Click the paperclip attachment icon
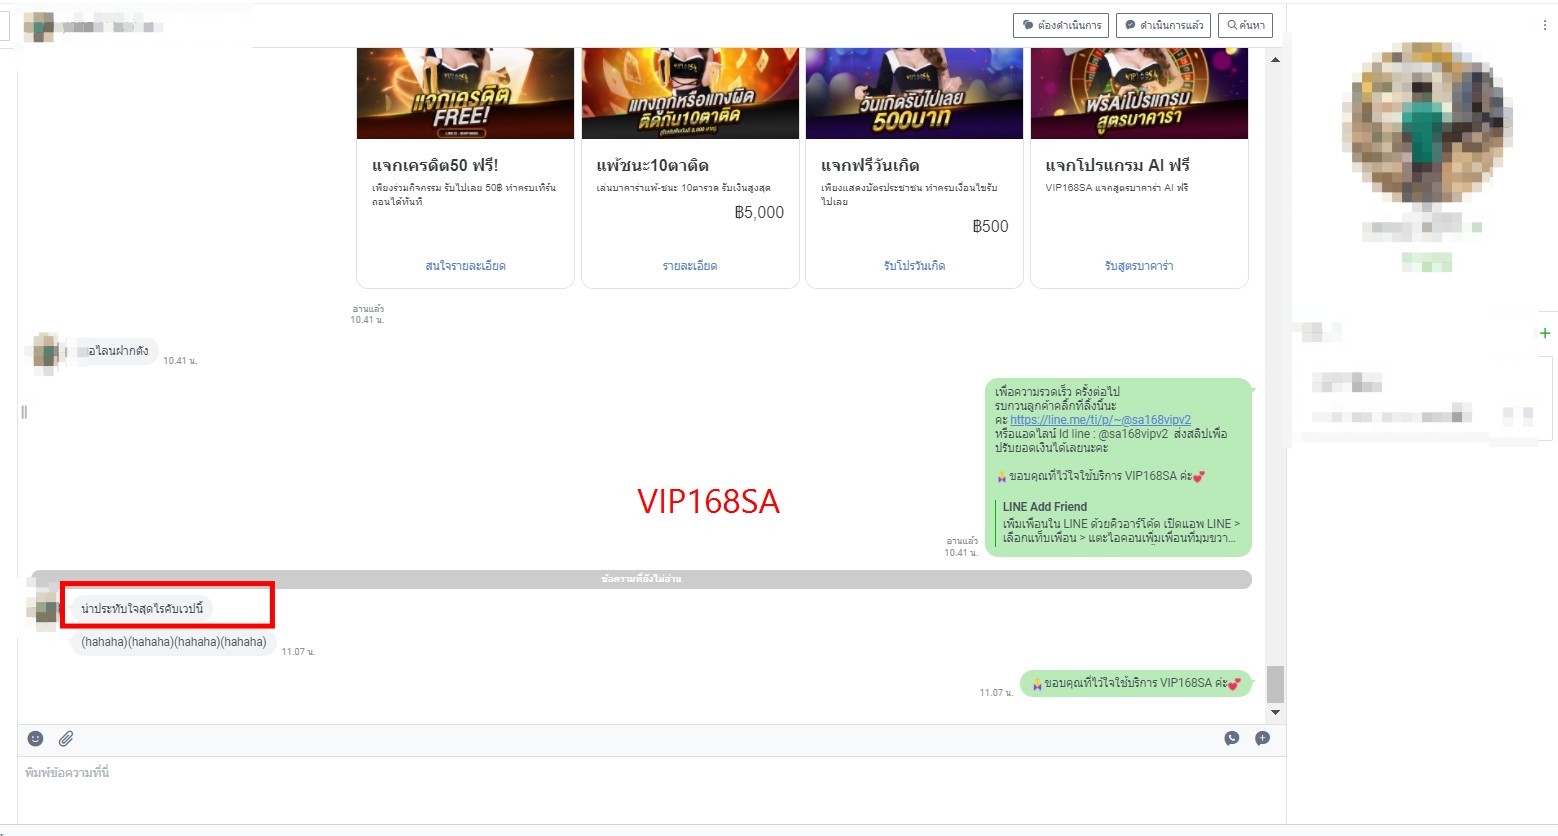 [x=66, y=738]
